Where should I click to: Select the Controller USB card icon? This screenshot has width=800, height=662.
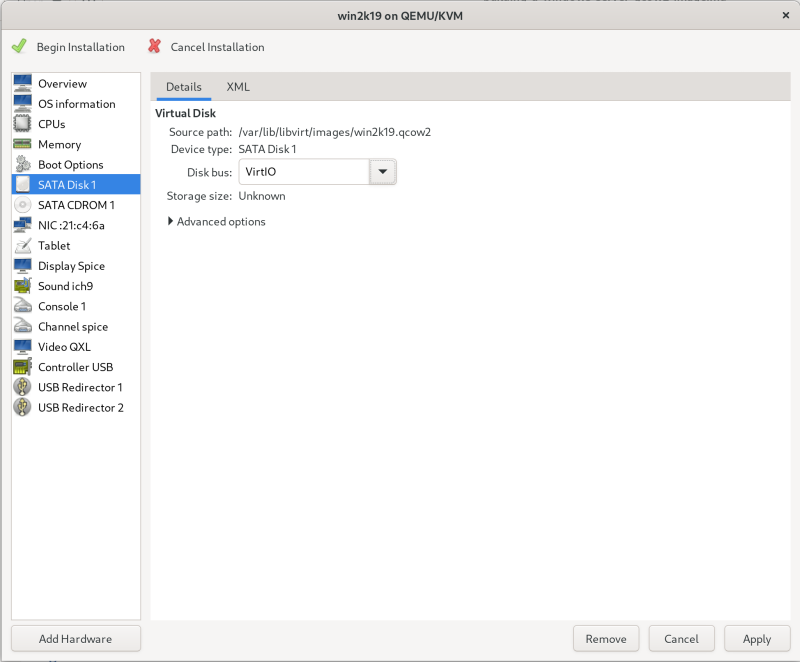(22, 367)
